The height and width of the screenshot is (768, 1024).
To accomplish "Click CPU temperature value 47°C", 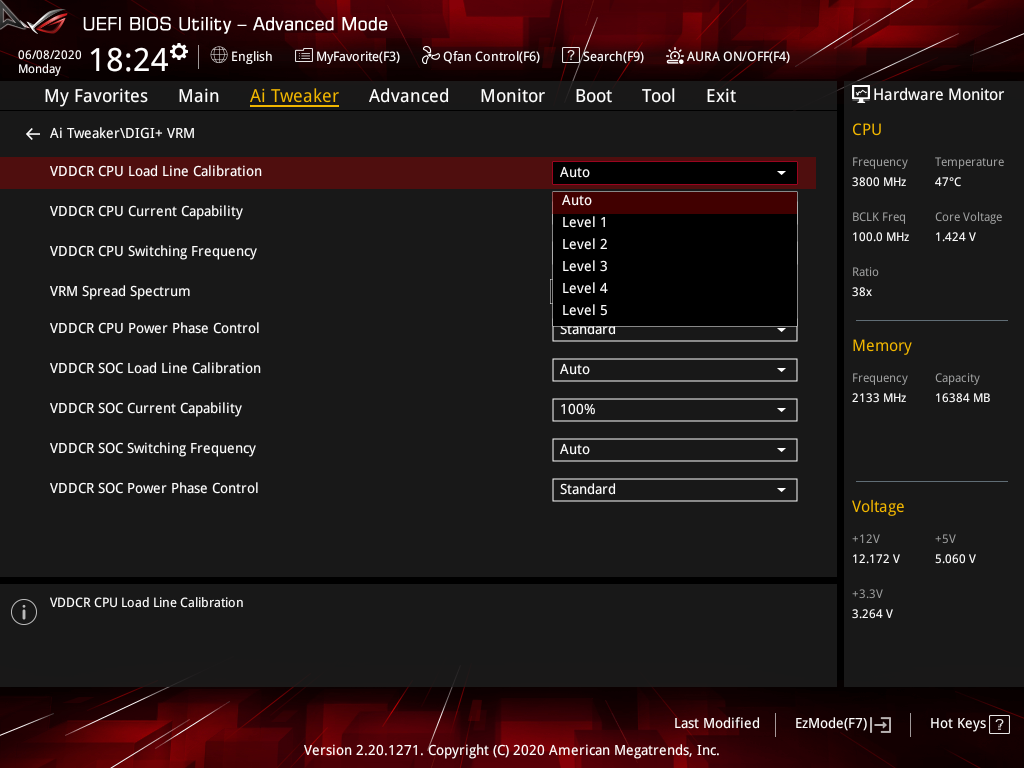I will point(948,182).
